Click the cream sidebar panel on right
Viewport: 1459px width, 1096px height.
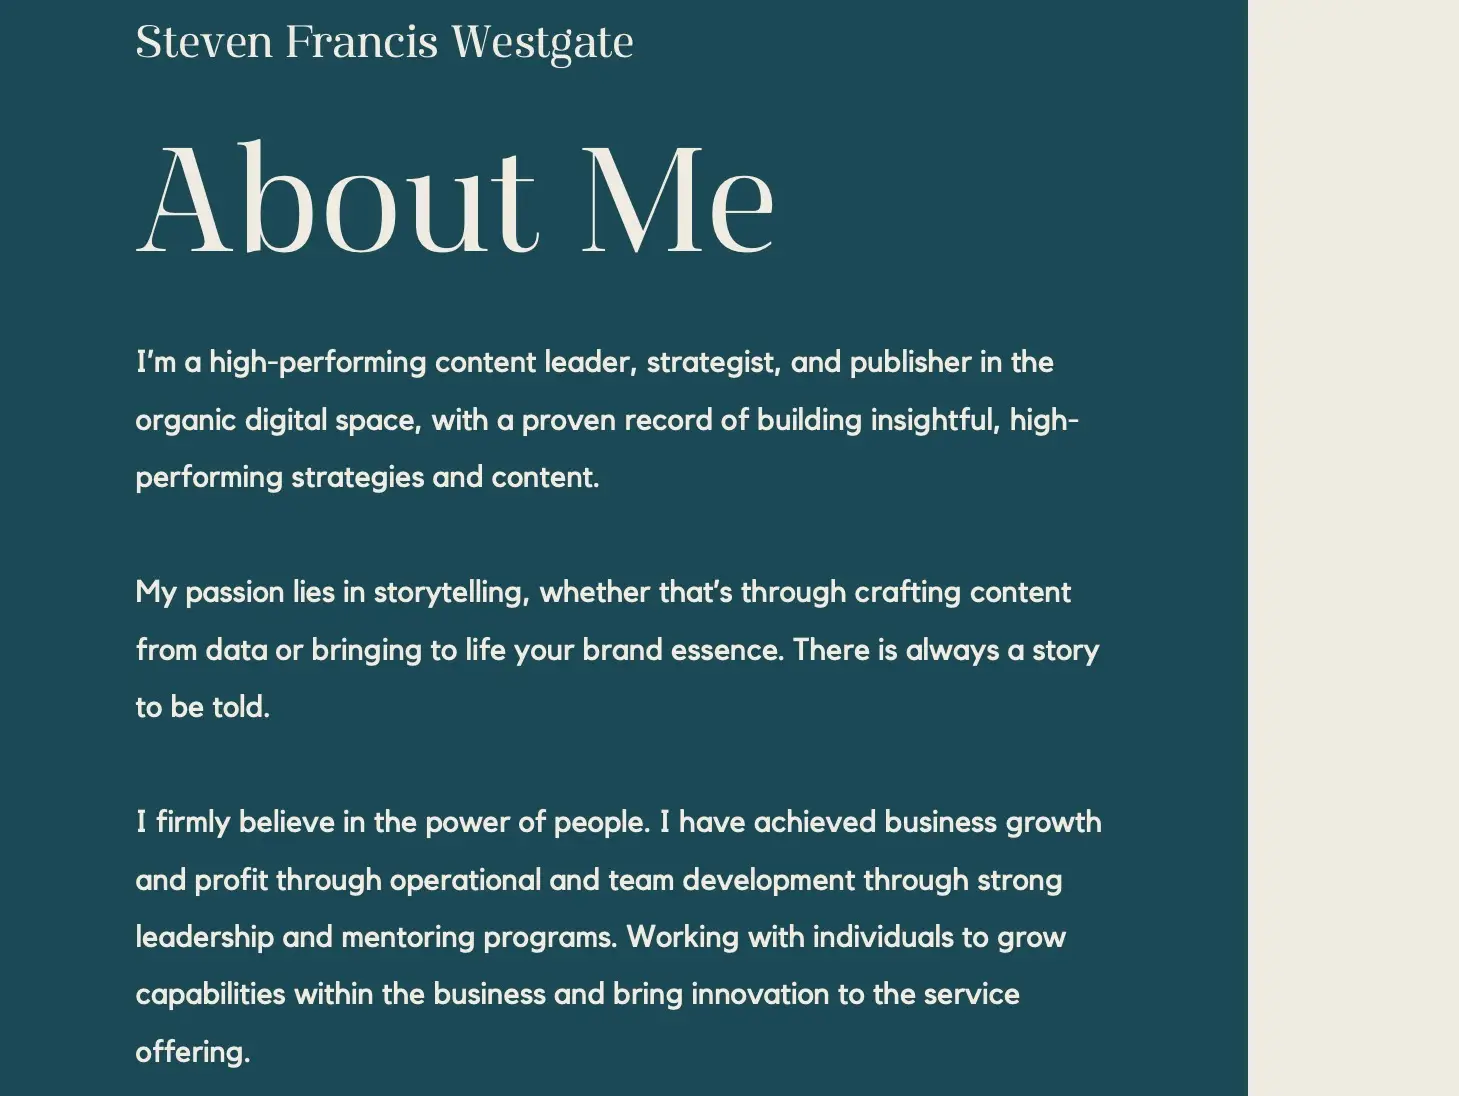[1353, 548]
